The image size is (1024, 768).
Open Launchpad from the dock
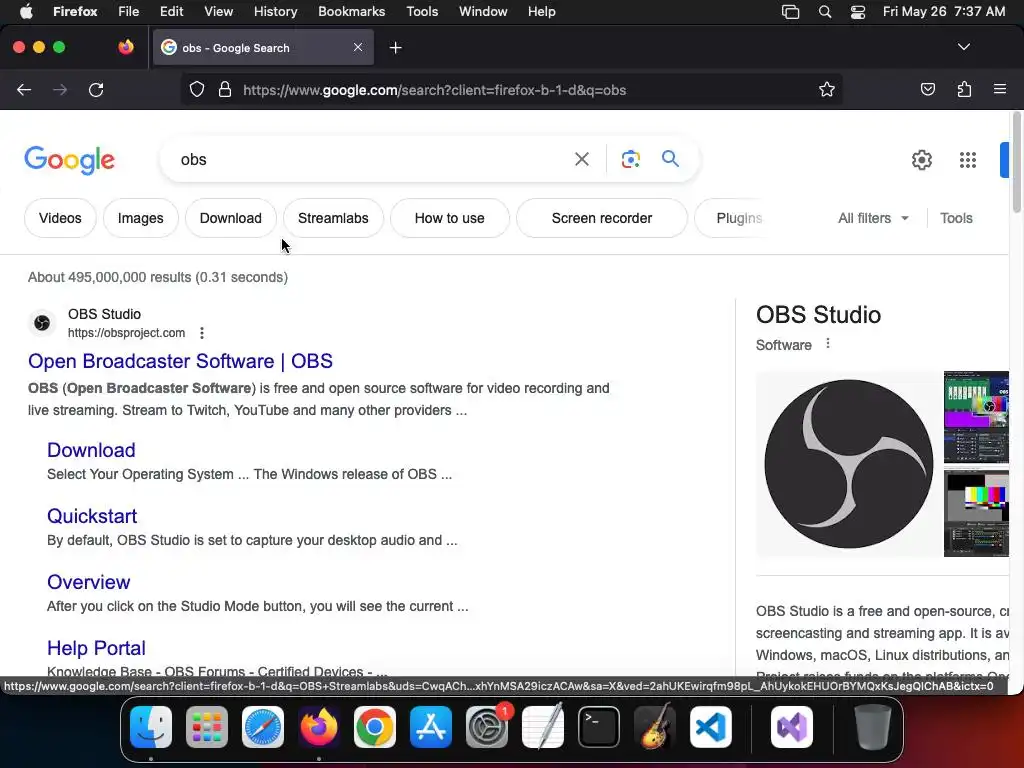[x=207, y=727]
